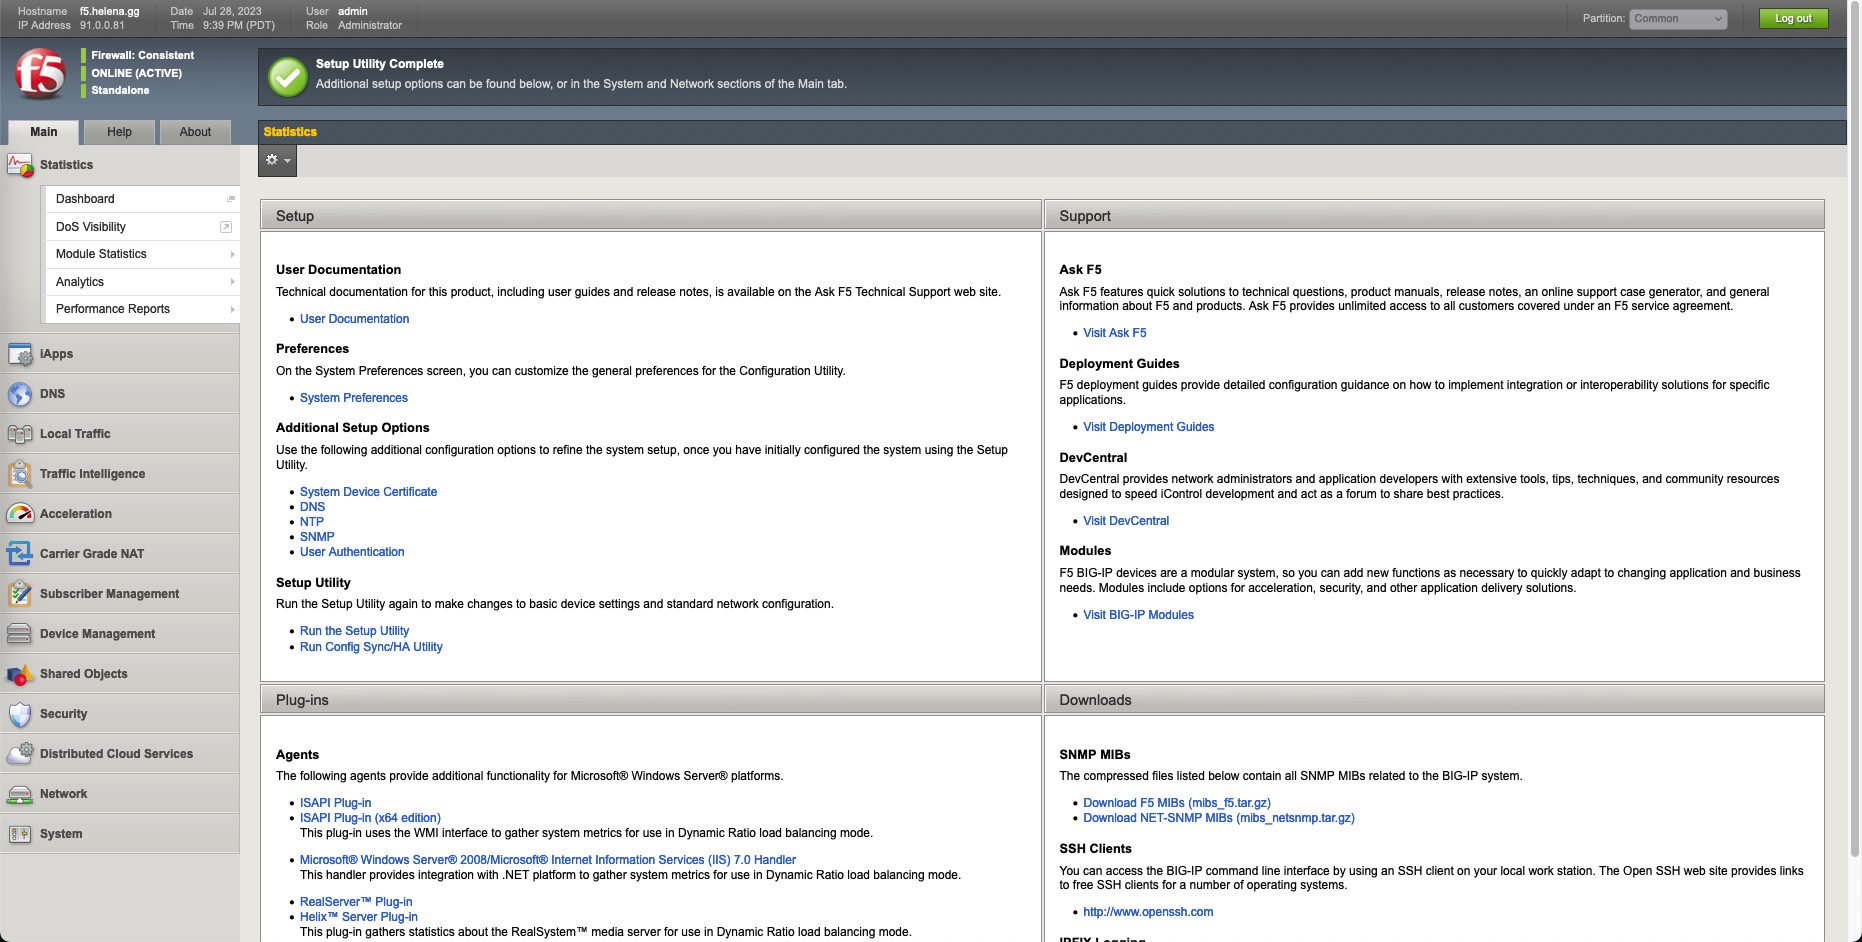The height and width of the screenshot is (942, 1862).
Task: Click the DoS Visibility external window icon
Action: click(x=226, y=227)
